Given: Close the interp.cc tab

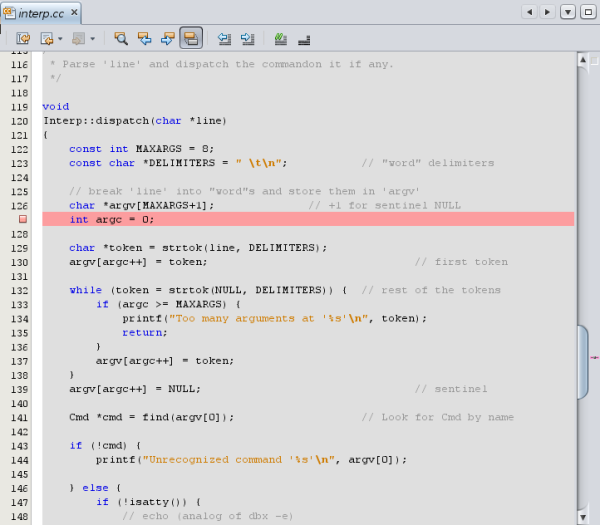Looking at the screenshot, I should pyautogui.click(x=74, y=13).
